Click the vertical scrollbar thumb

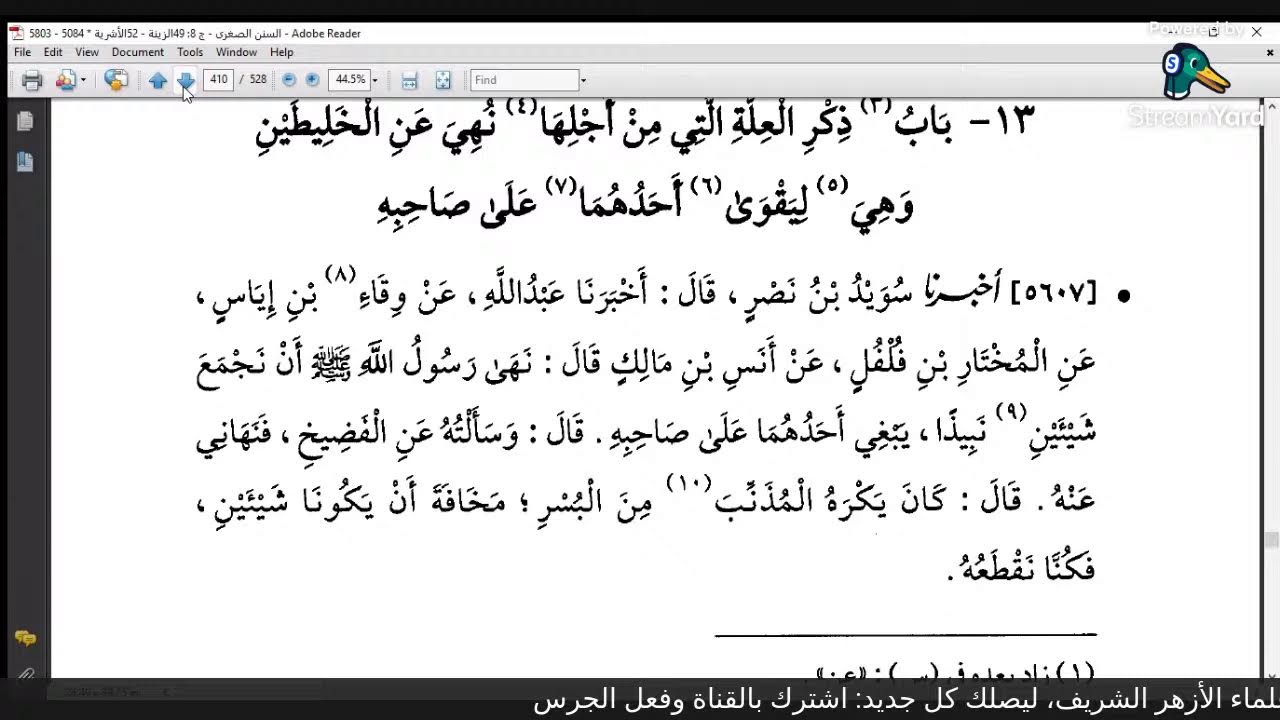(x=1271, y=540)
